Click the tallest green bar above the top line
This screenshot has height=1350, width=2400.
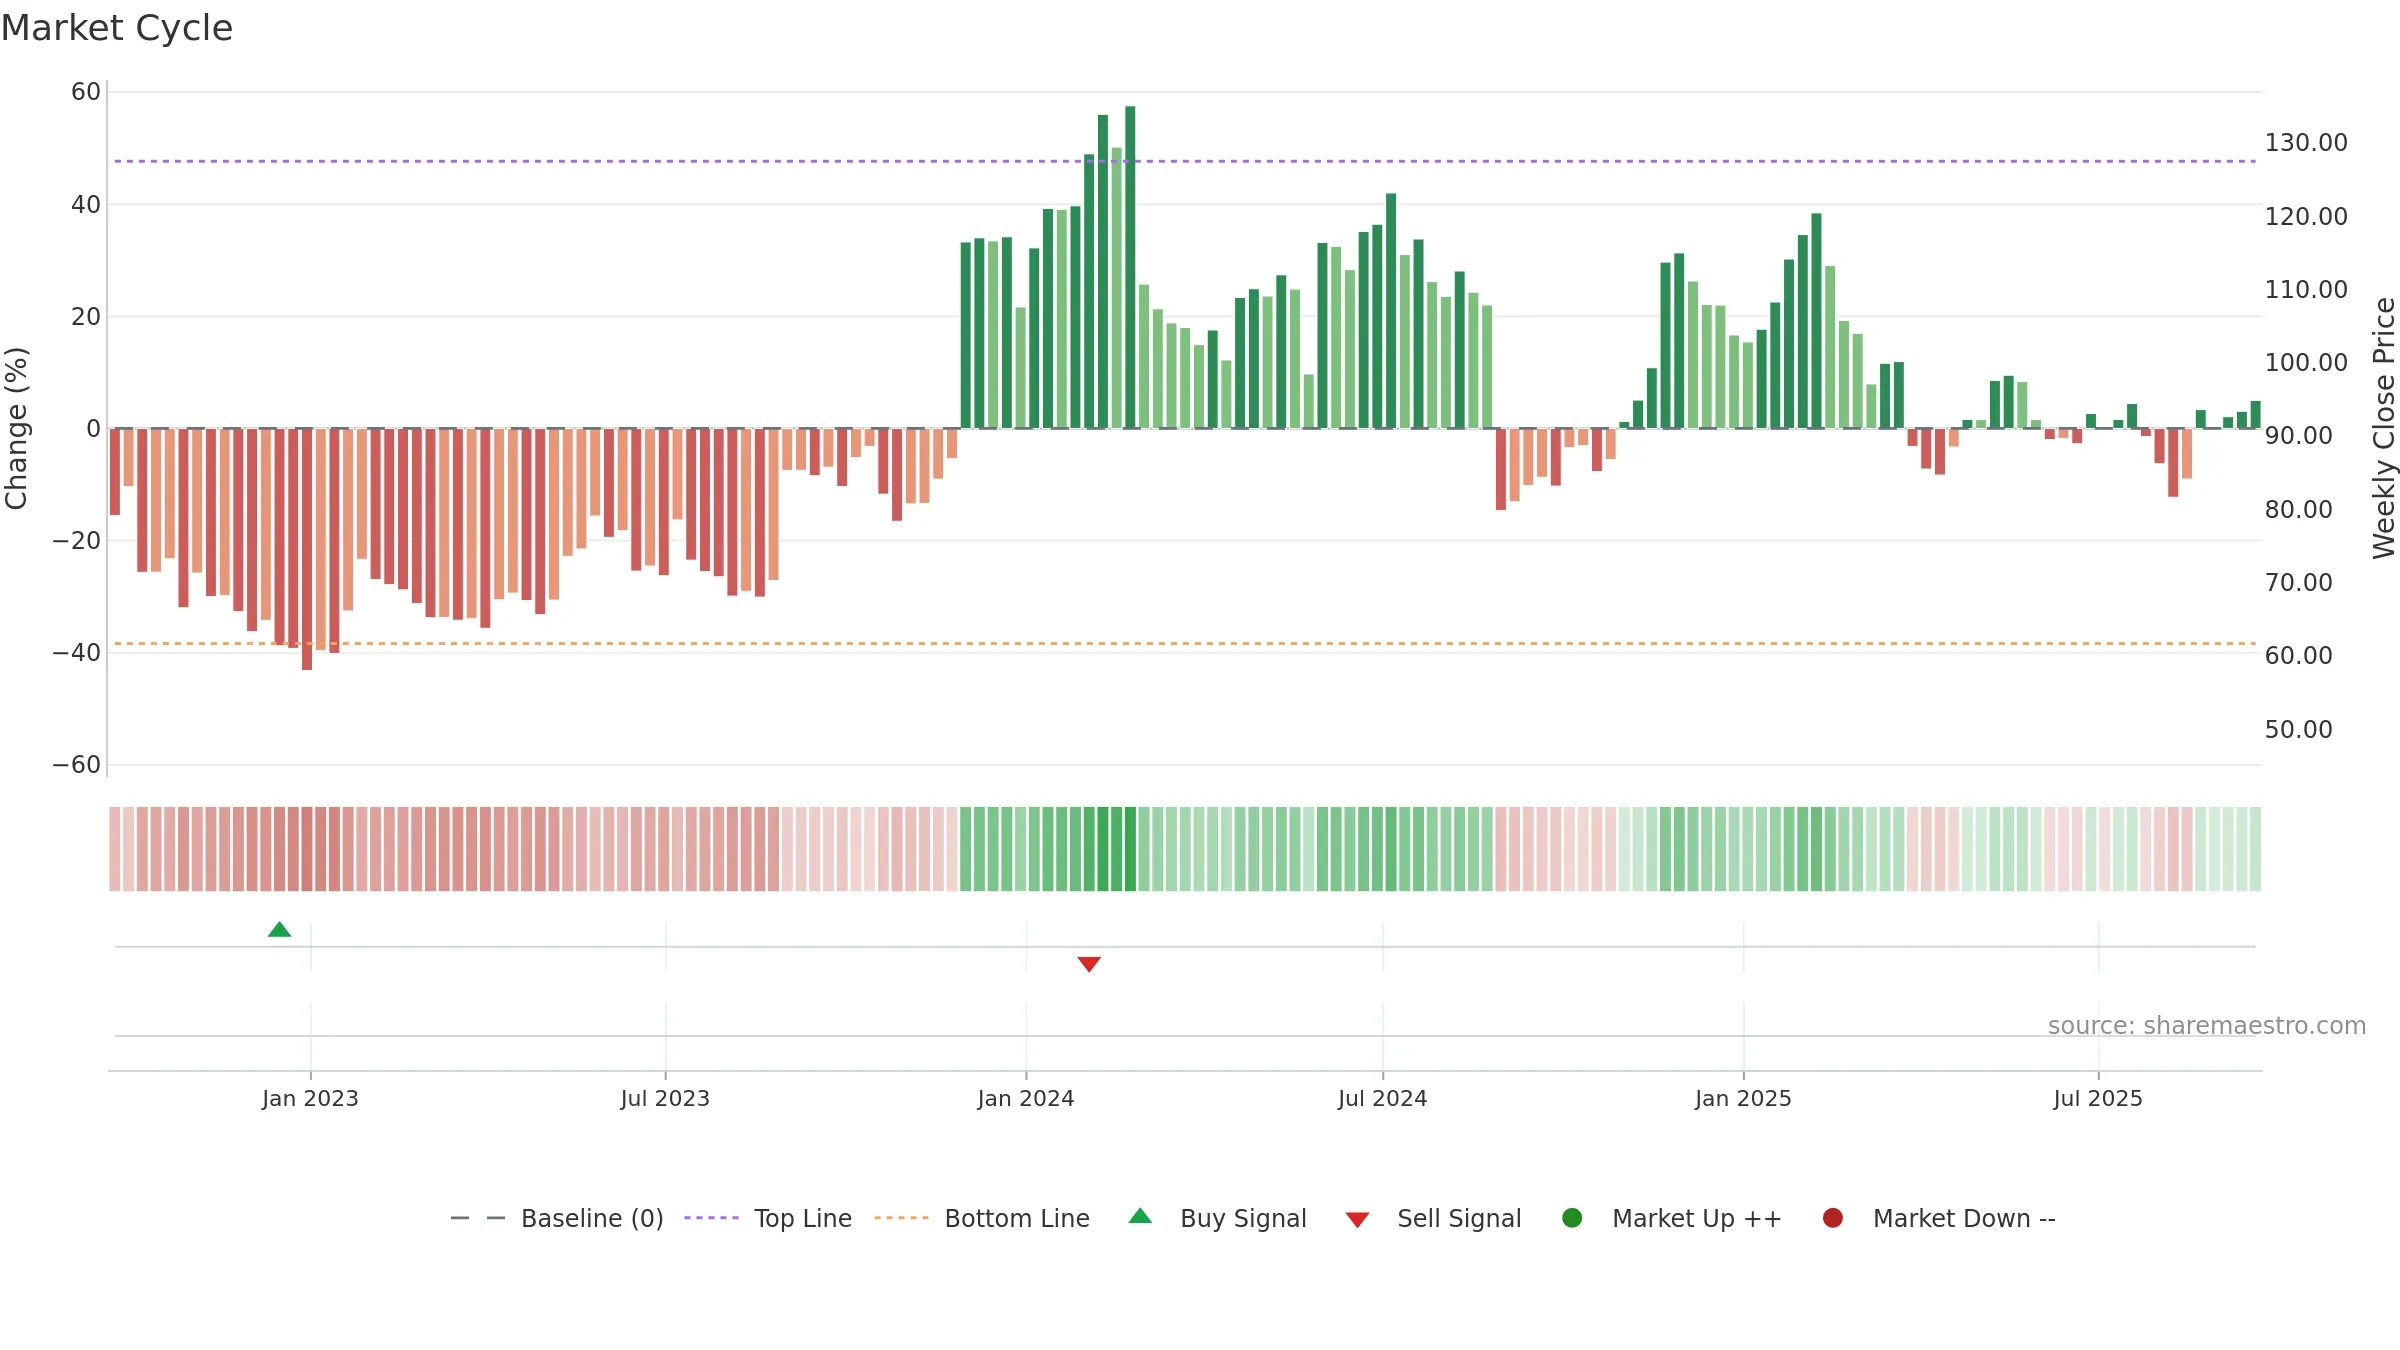[1130, 267]
